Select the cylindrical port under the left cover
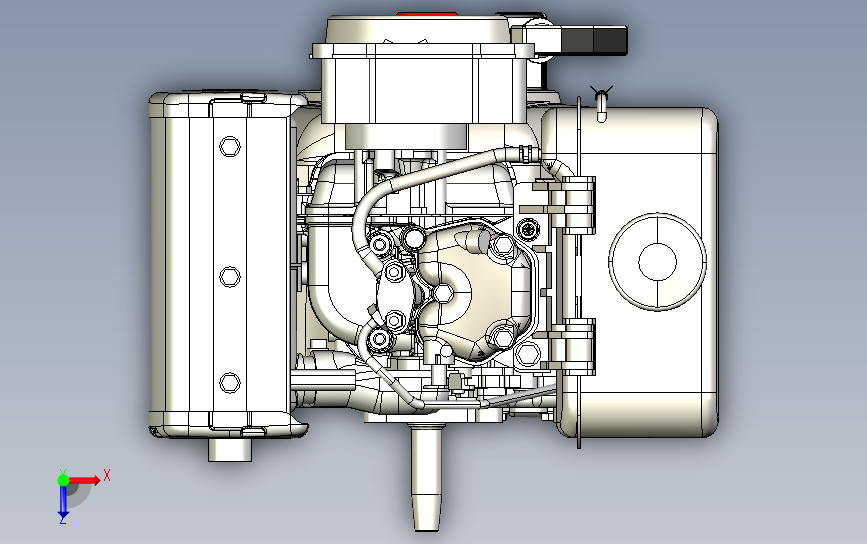 (x=229, y=449)
